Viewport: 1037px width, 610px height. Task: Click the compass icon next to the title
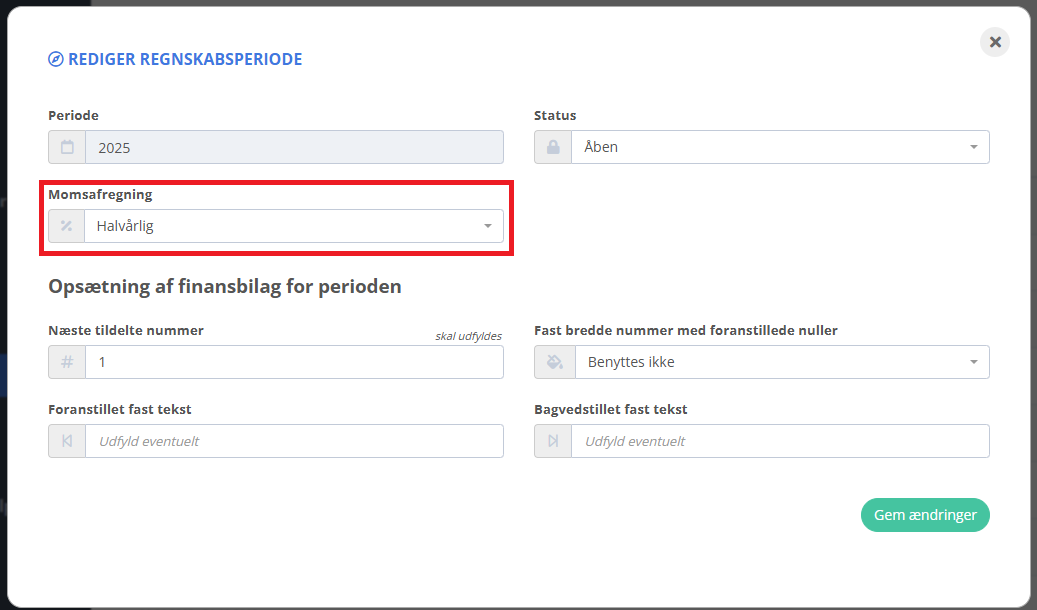point(56,59)
